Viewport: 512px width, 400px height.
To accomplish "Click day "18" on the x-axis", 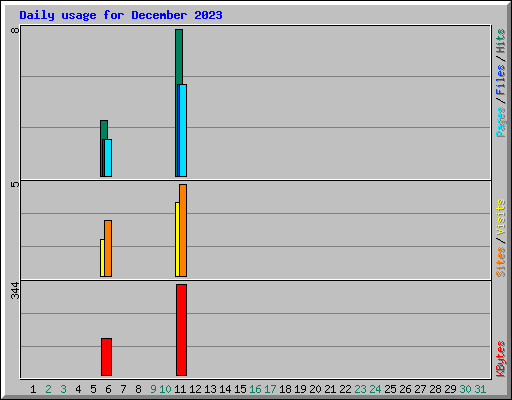I will (285, 389).
